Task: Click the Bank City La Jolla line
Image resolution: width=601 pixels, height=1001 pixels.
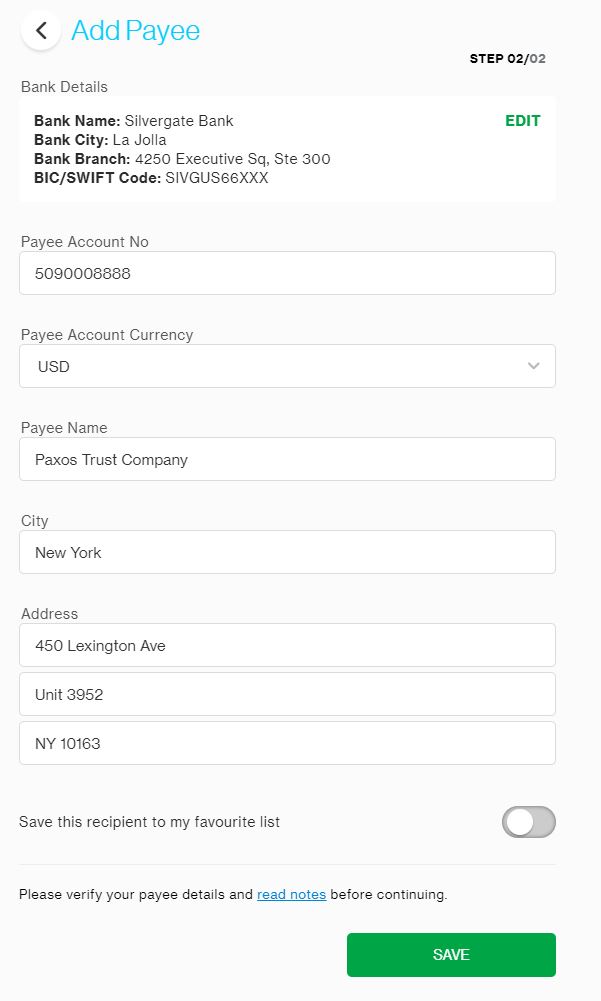Action: pos(100,140)
